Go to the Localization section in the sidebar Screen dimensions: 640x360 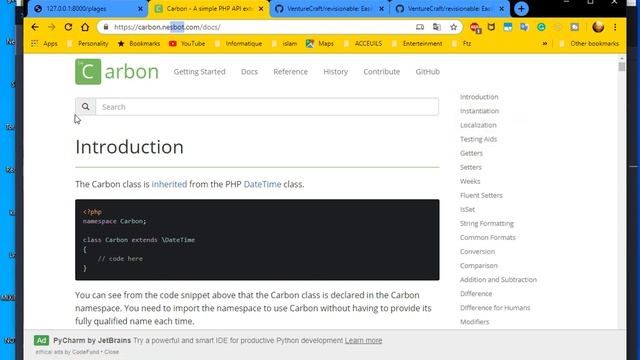pos(478,125)
